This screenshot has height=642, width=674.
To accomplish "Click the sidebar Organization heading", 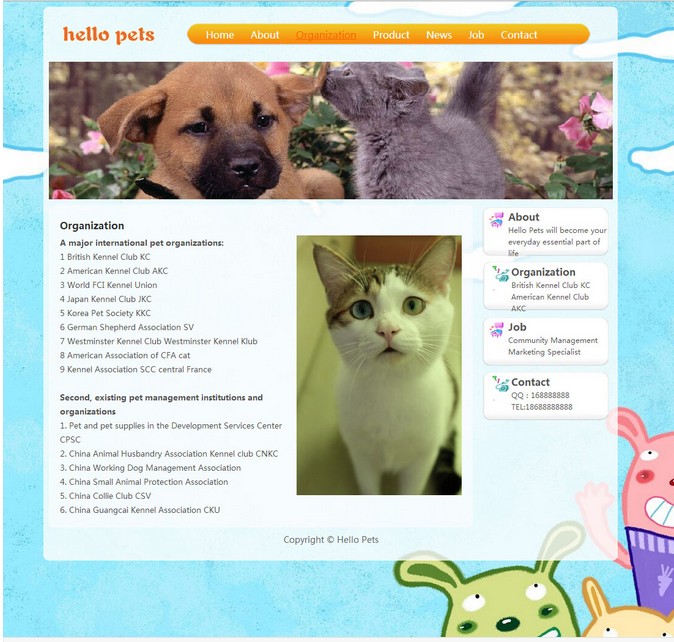I will [543, 272].
